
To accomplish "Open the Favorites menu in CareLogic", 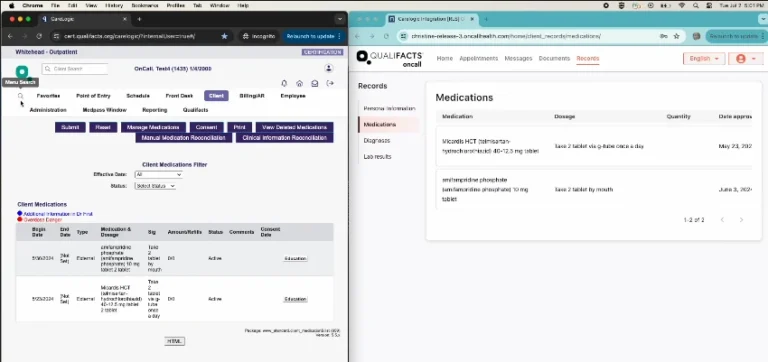I will pos(48,96).
